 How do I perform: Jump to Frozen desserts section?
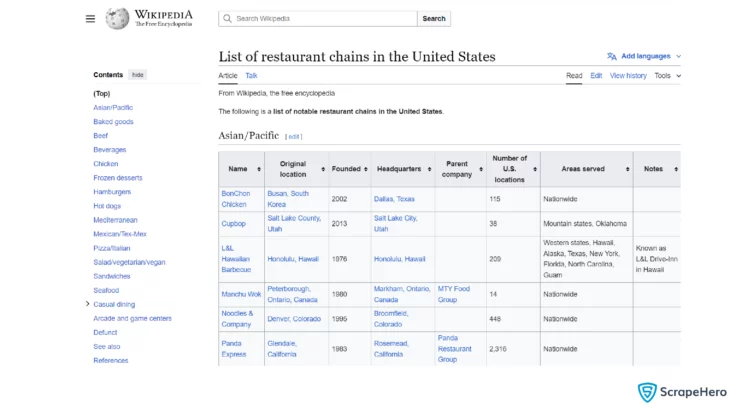tap(118, 178)
